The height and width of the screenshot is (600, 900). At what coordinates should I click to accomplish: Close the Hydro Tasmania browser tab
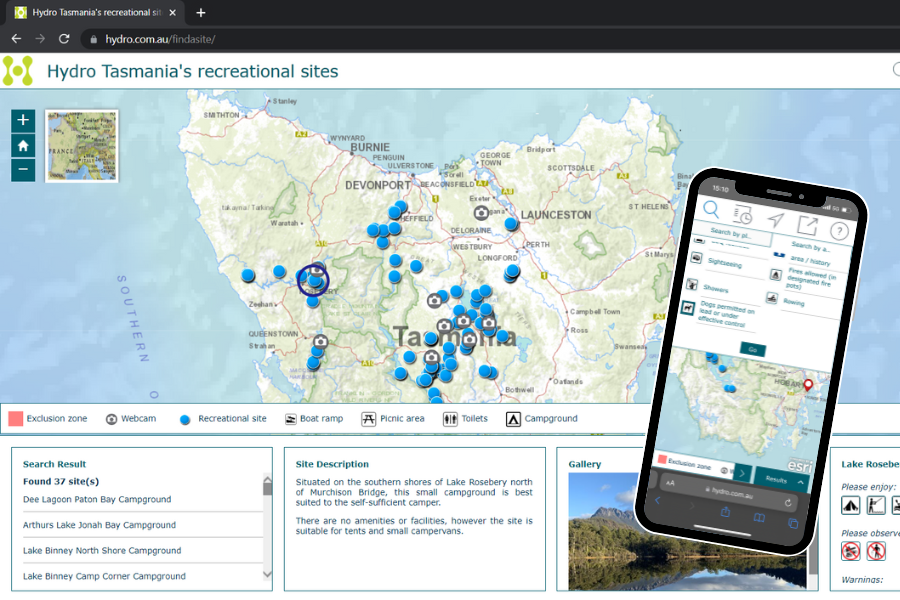(x=172, y=13)
